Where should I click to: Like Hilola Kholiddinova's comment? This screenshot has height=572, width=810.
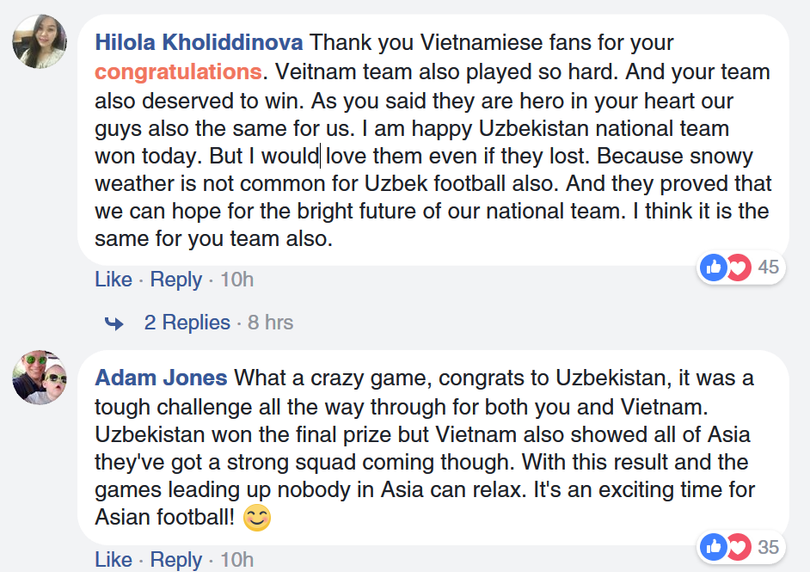click(x=113, y=280)
